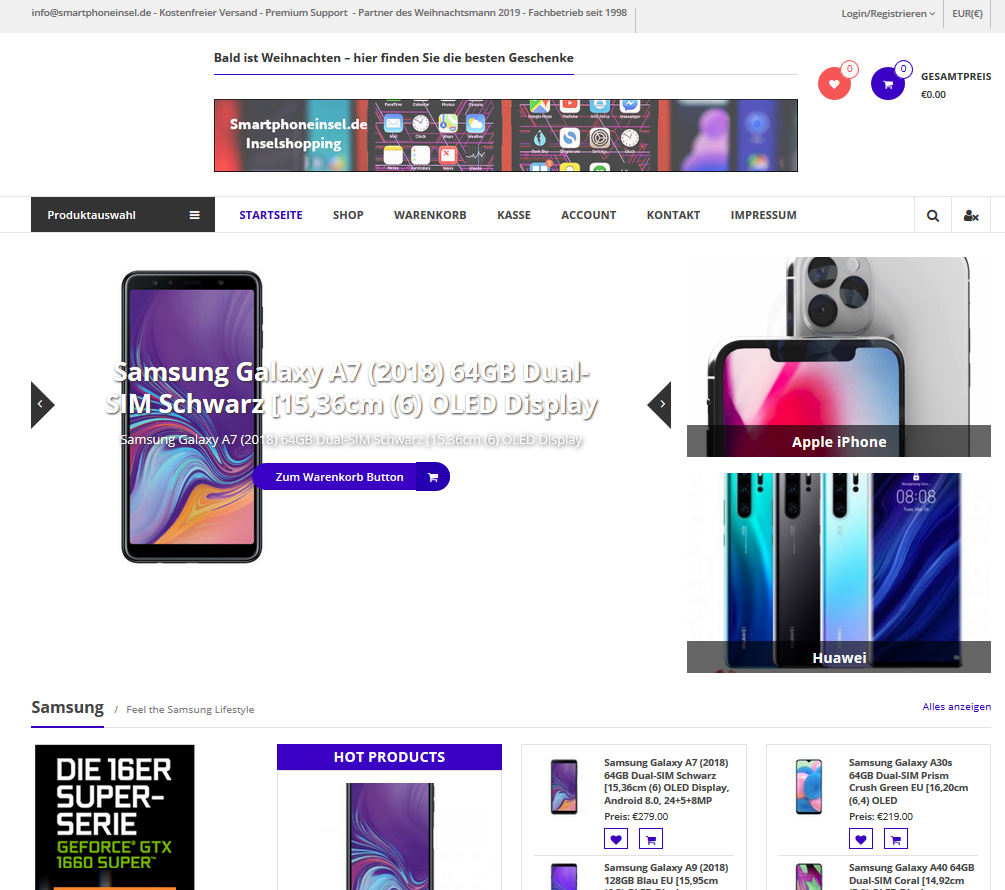Screen dimensions: 1005x890
Task: Click the hamburger icon in Produktauswahl
Action: 195,215
